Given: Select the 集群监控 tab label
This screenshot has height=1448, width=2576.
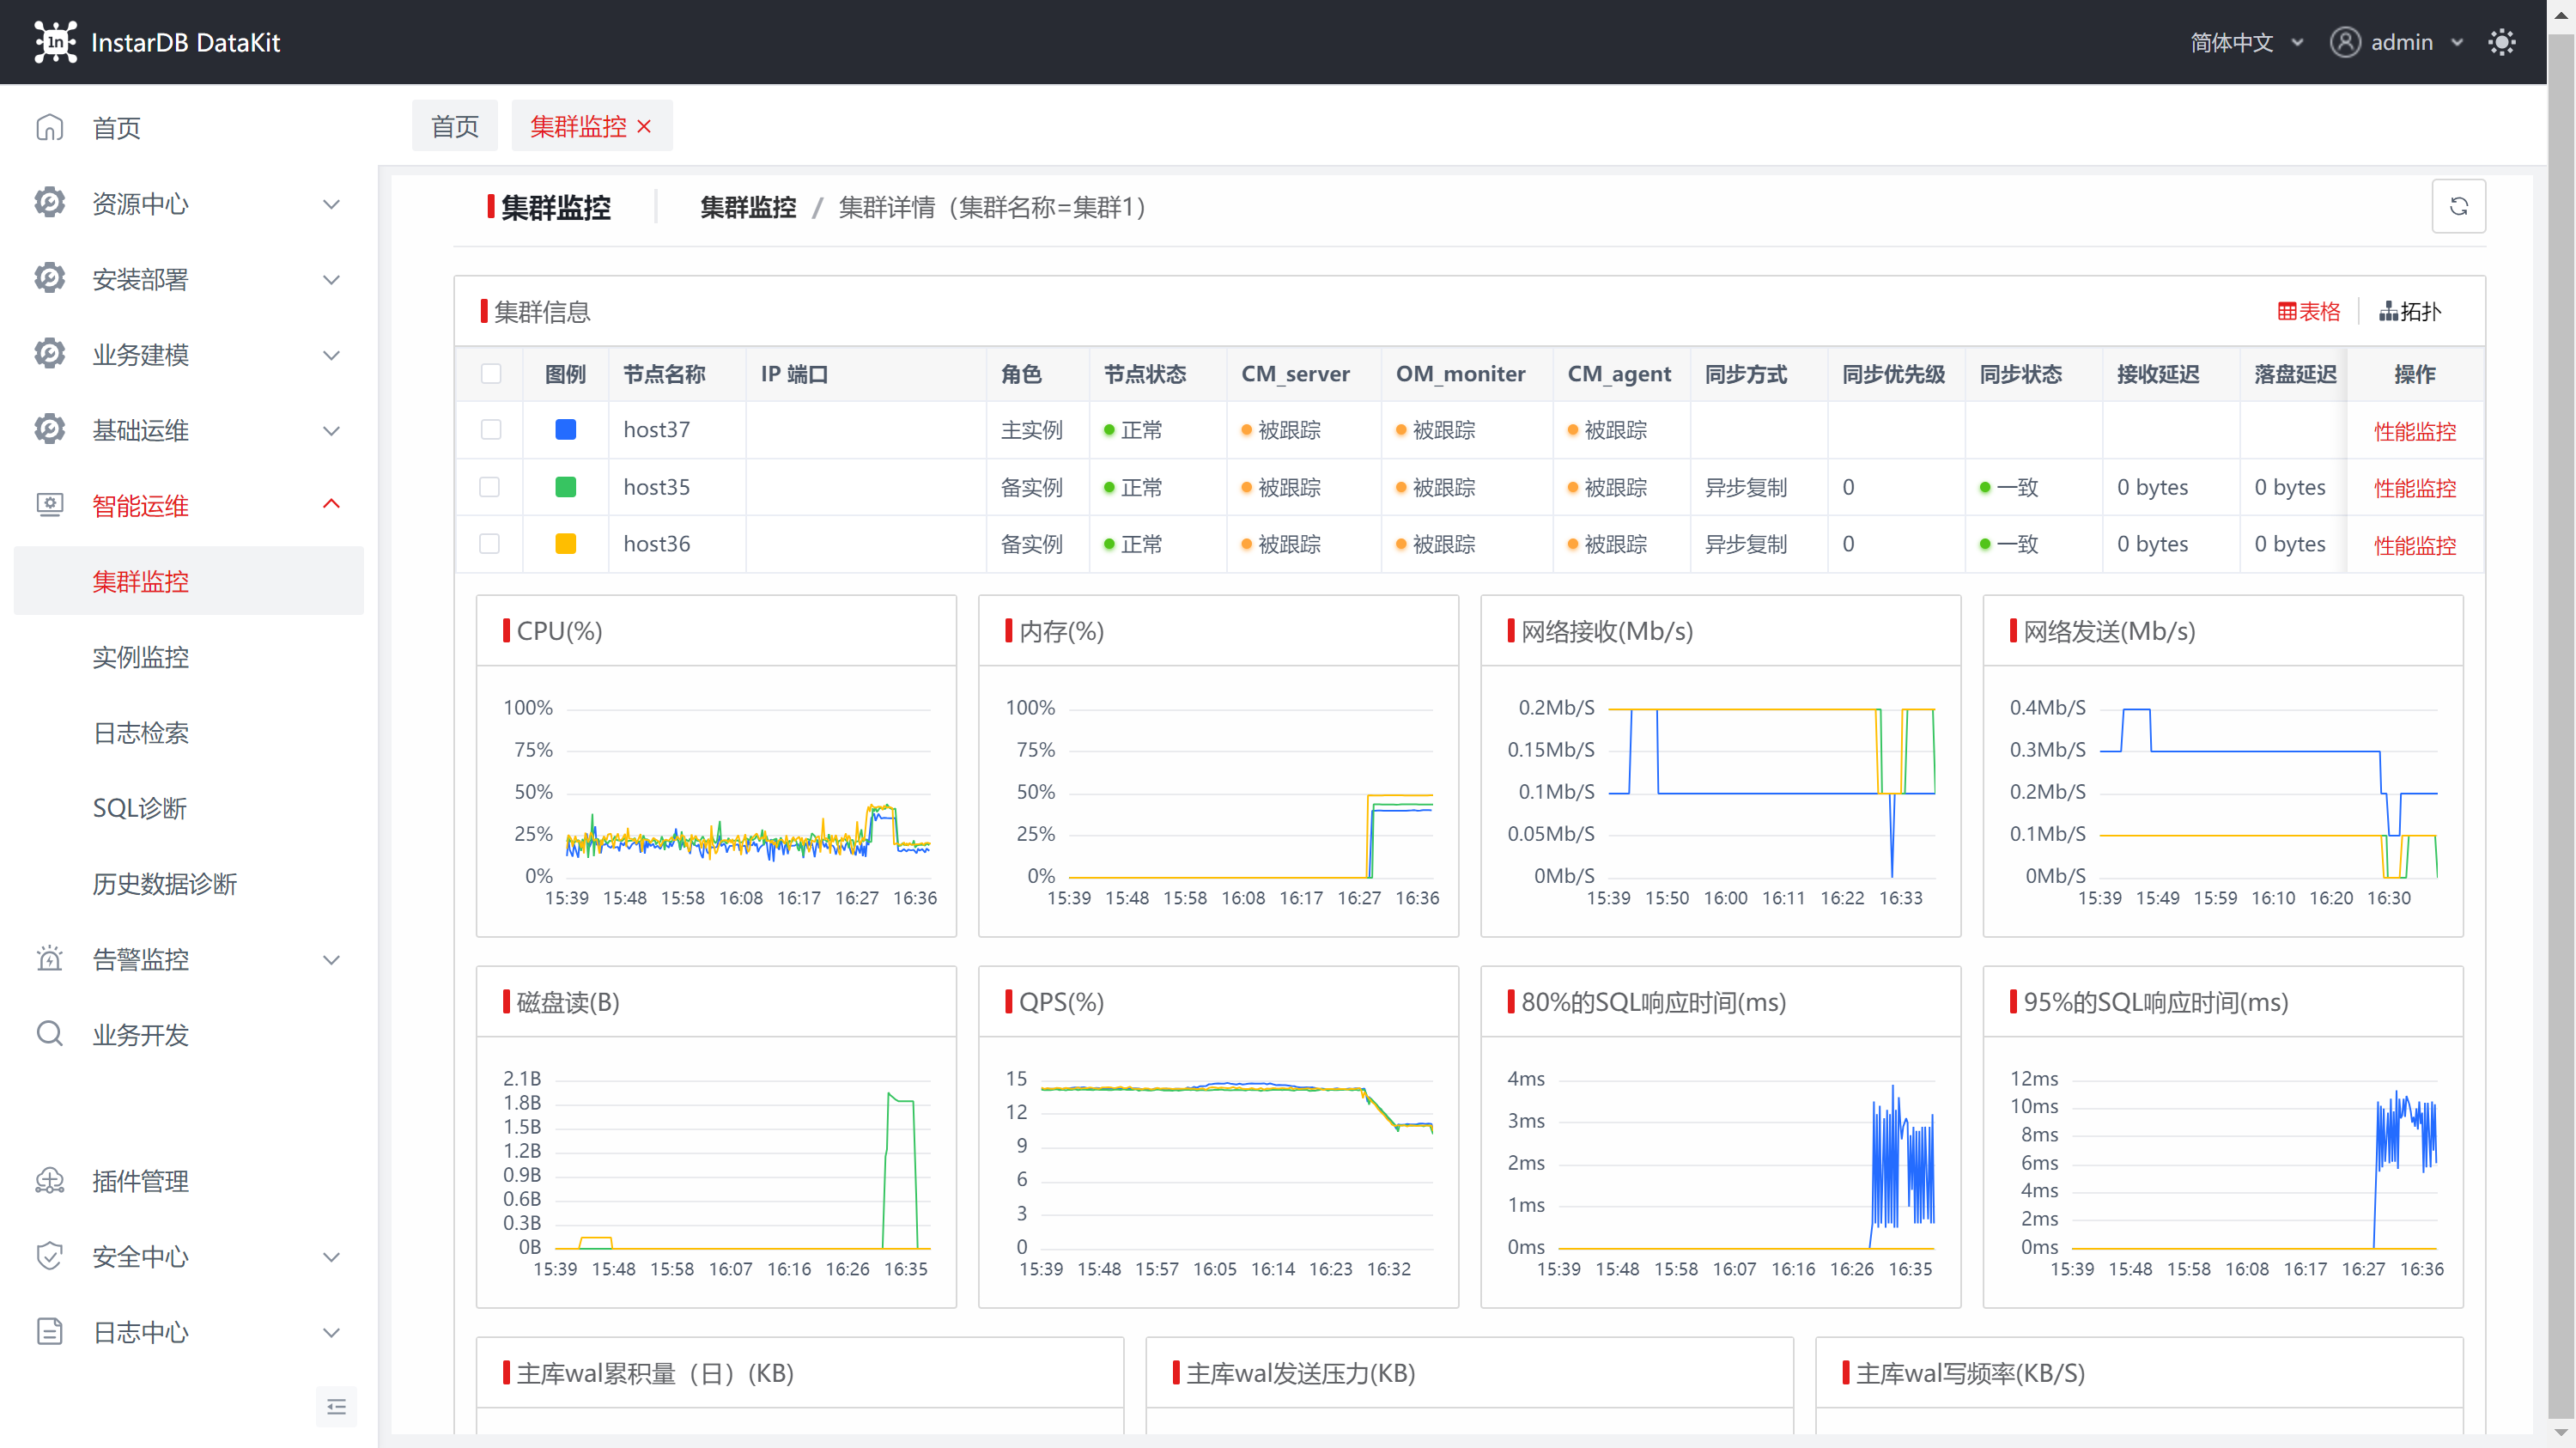Looking at the screenshot, I should coord(578,126).
